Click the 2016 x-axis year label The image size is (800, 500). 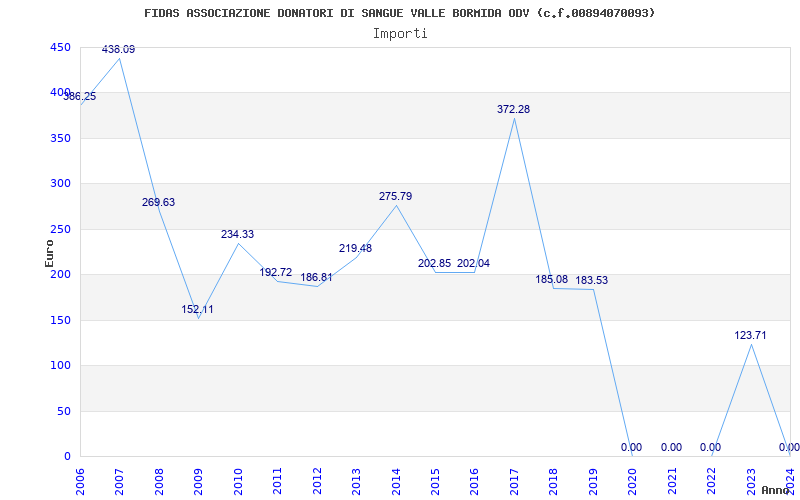tap(474, 481)
